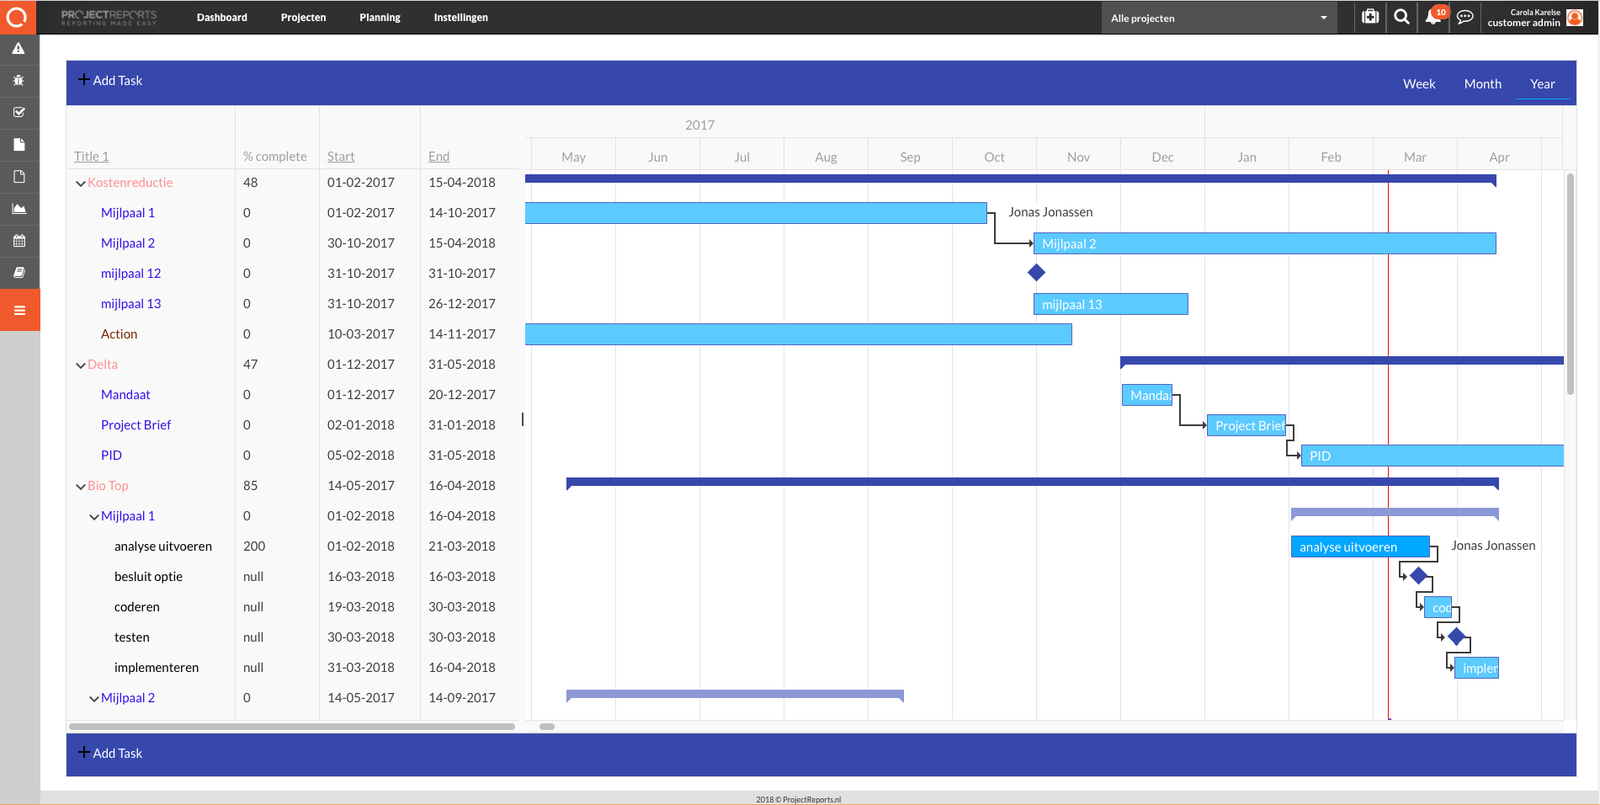Switch Gantt view to Week
Viewport: 1600px width, 805px height.
coord(1419,84)
